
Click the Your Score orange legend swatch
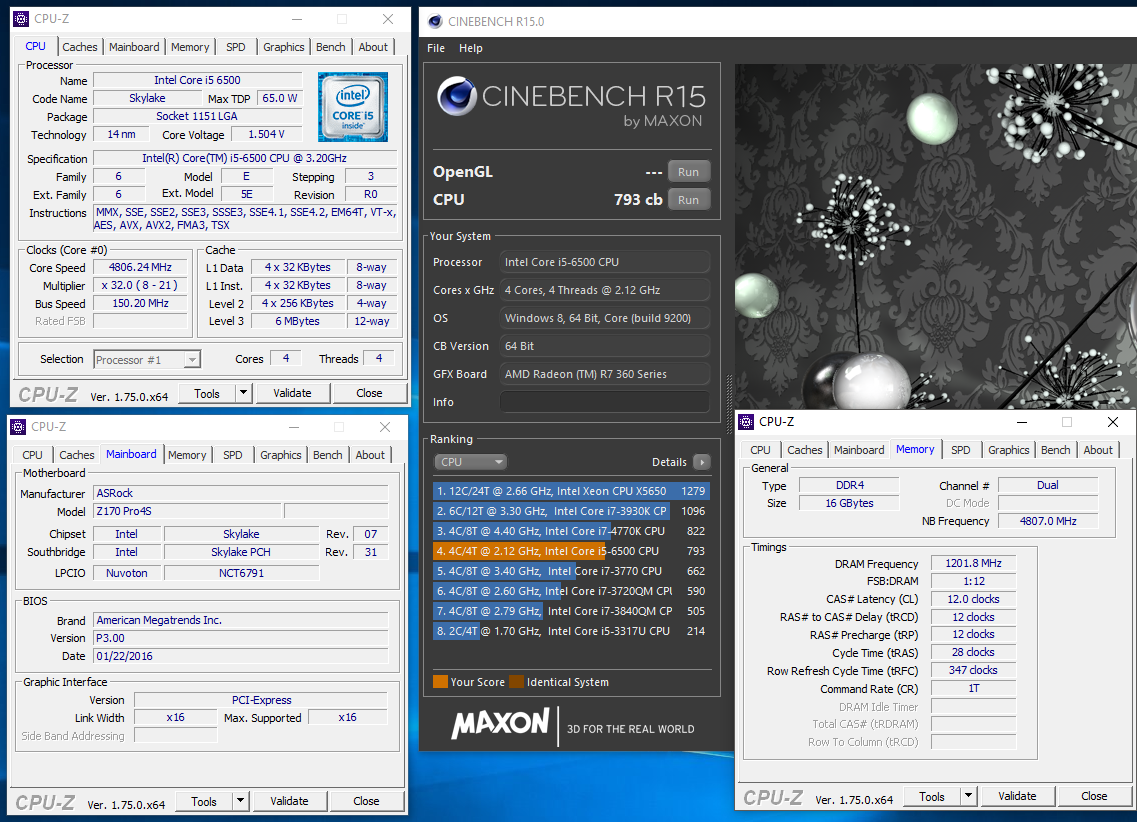pos(440,681)
